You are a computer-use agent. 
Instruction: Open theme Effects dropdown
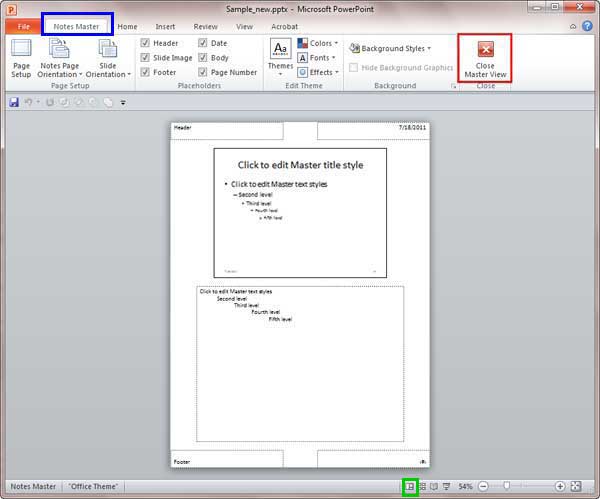pos(318,72)
